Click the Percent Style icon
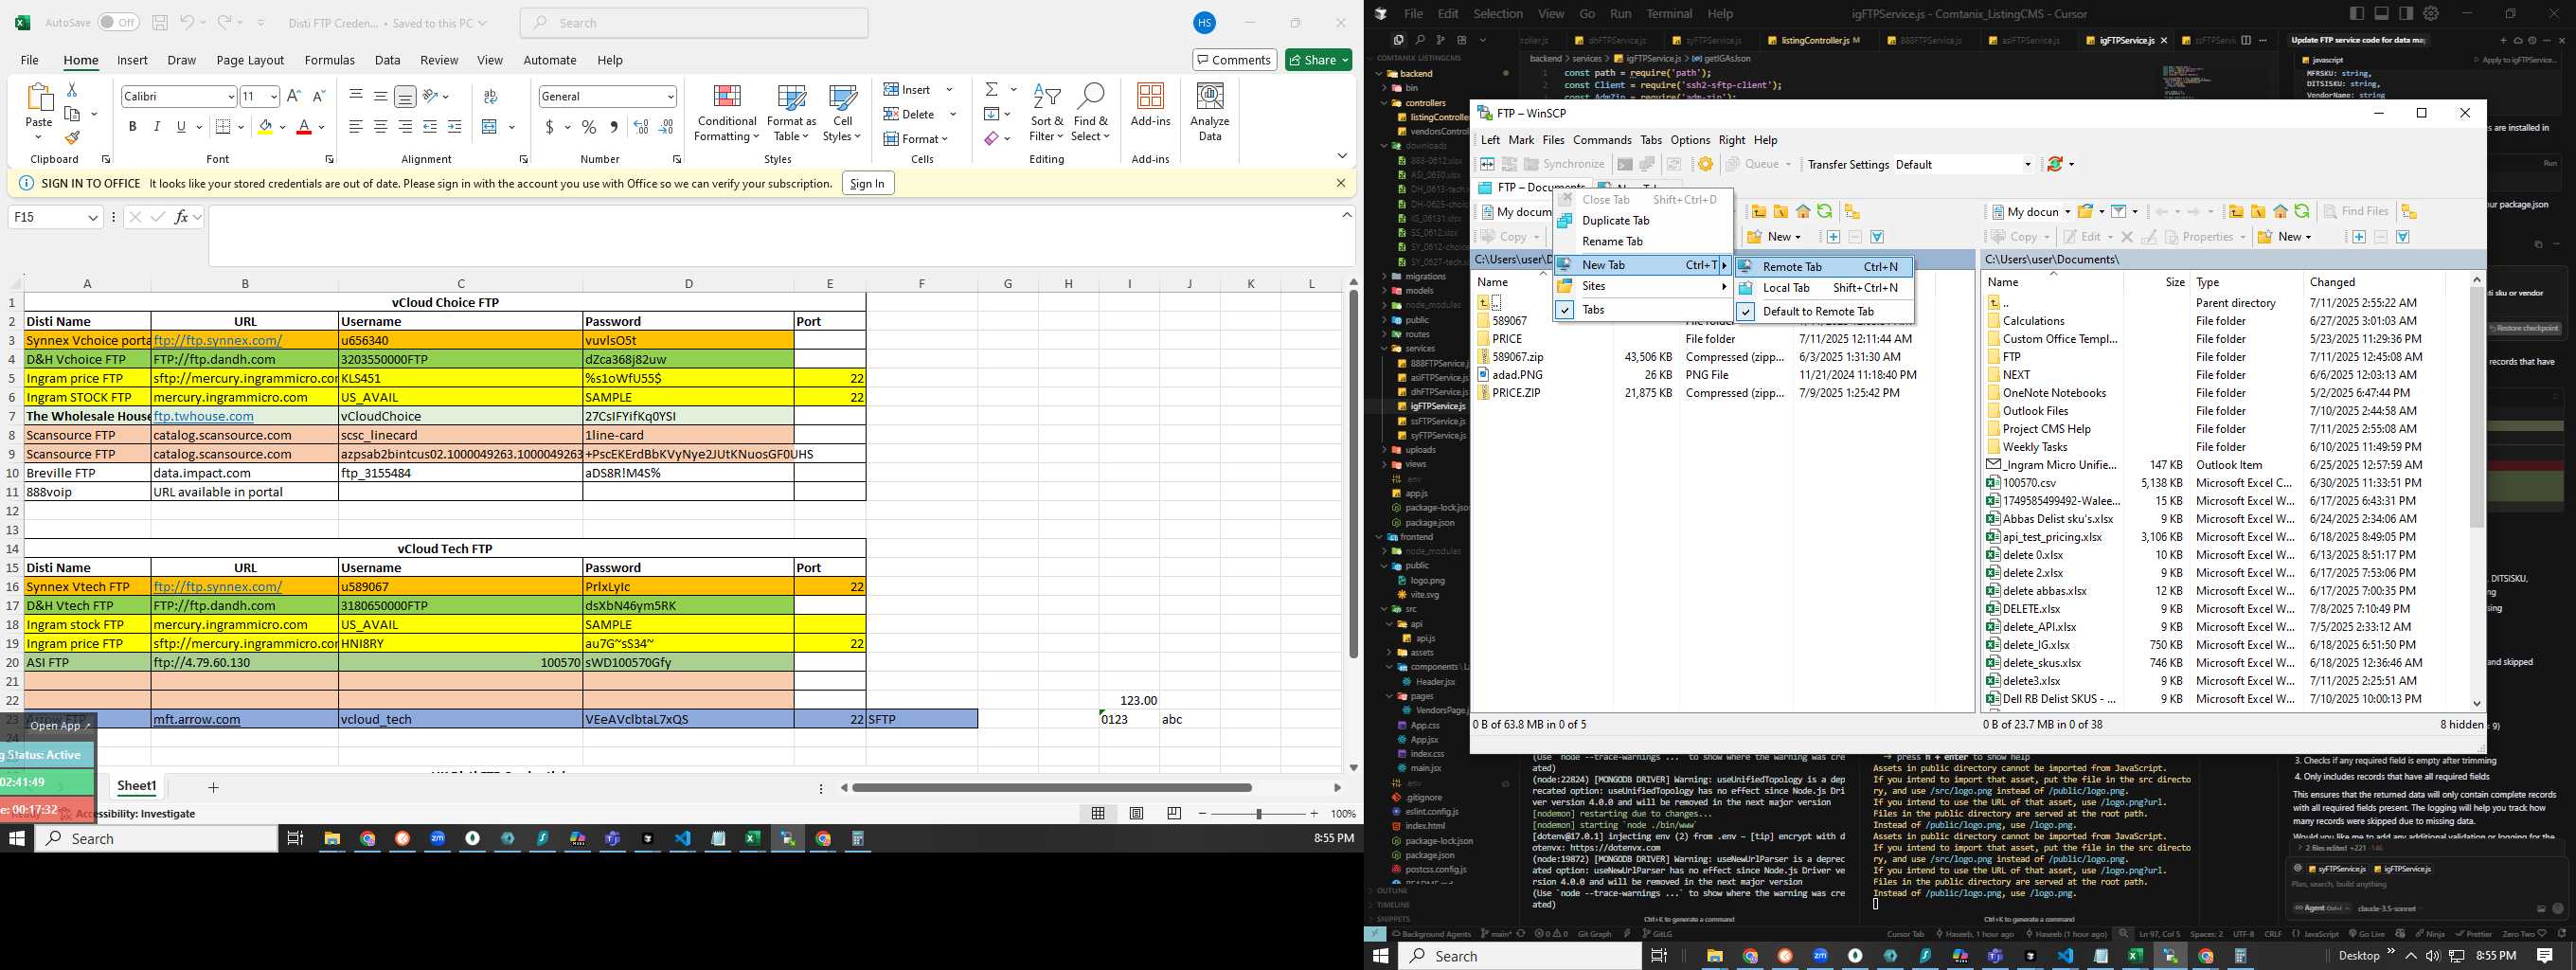The width and height of the screenshot is (2576, 970). point(589,127)
